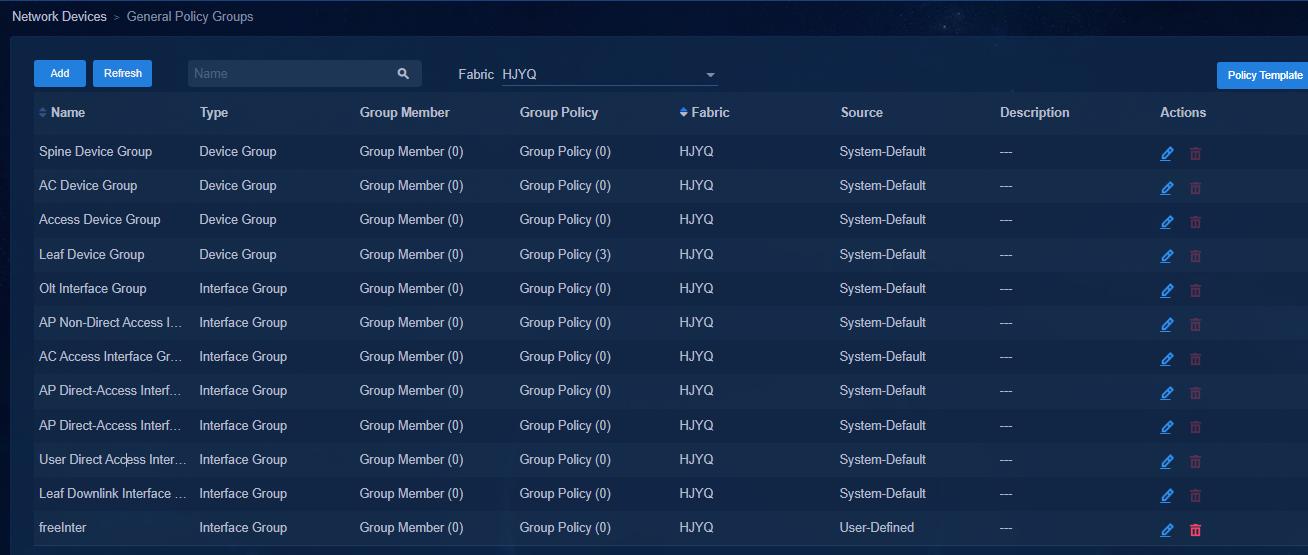Select the Leaf Downlink Interface name cell
Viewport: 1308px width, 555px height.
113,493
